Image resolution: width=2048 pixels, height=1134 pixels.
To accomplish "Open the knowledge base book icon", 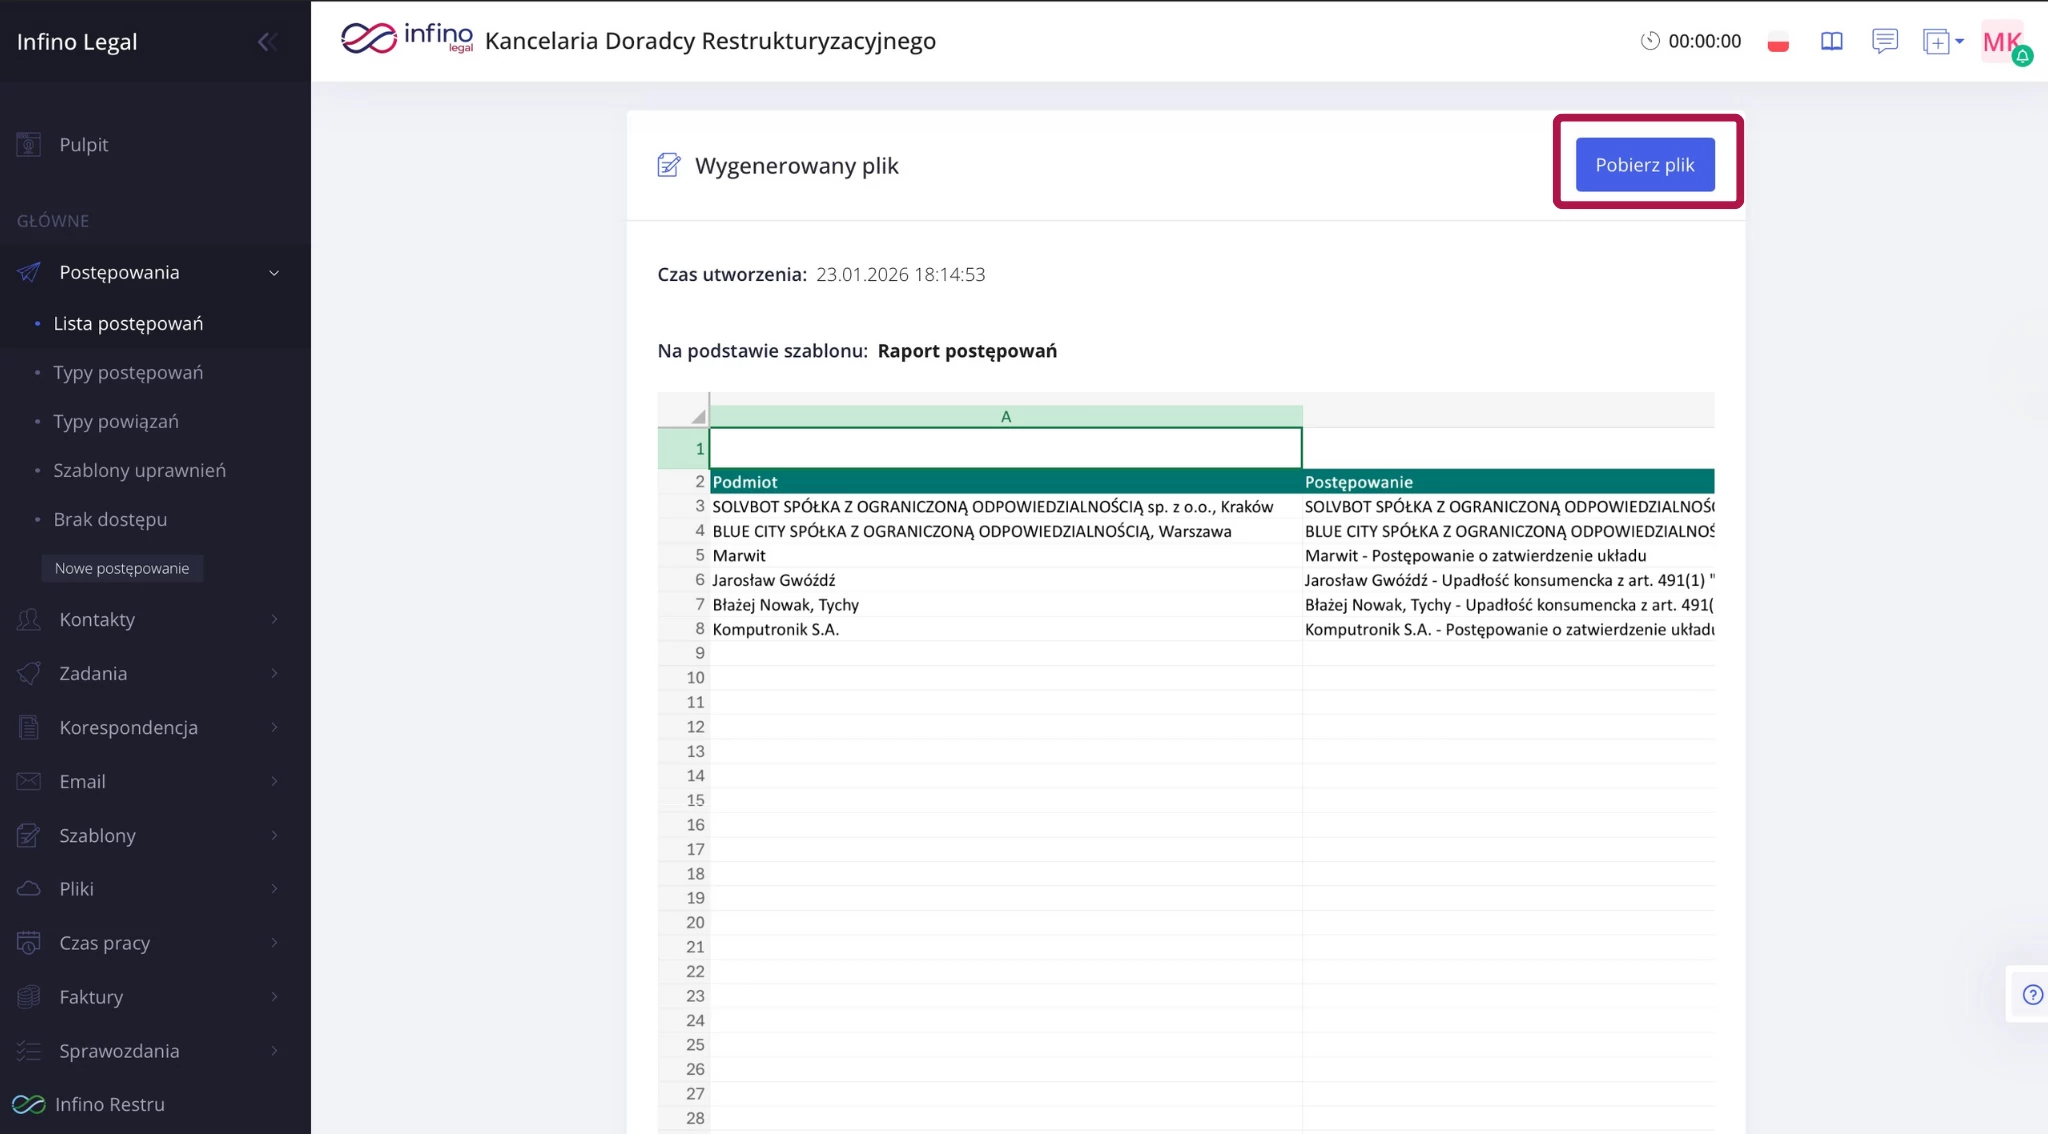I will click(x=1831, y=41).
